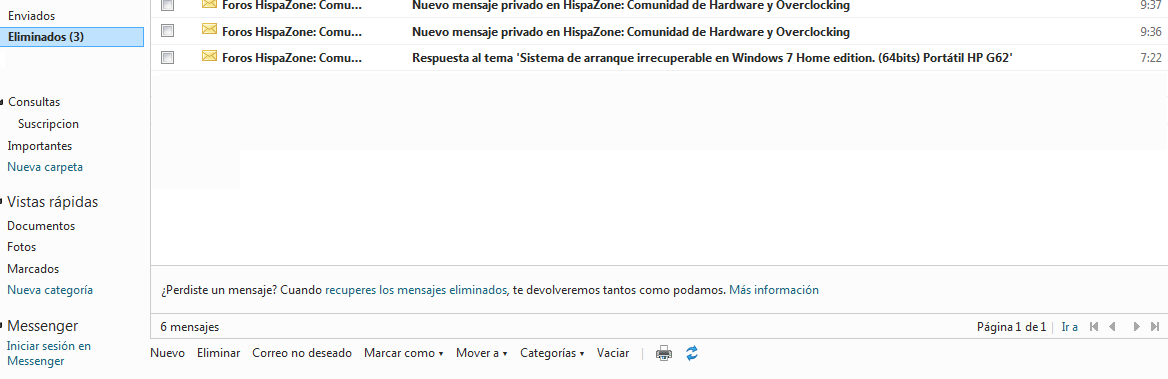This screenshot has width=1168, height=379.
Task: Collapse the Messenger section
Action: [x=2, y=326]
